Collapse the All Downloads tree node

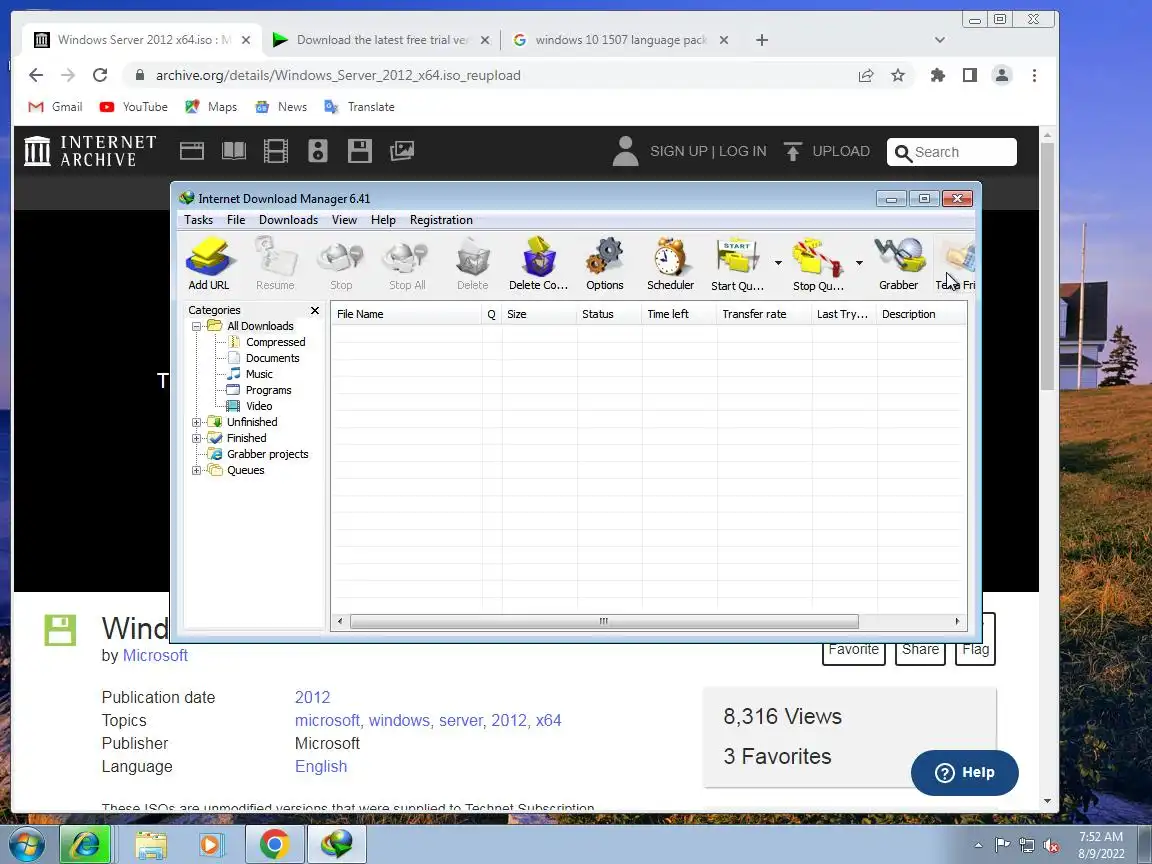[196, 326]
